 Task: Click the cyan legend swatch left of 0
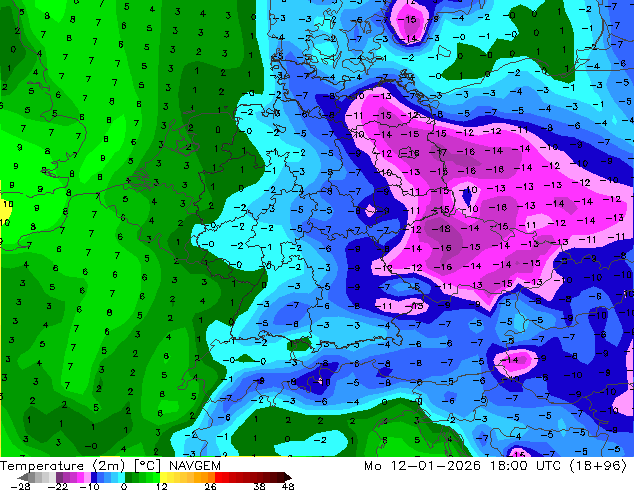coord(121,477)
